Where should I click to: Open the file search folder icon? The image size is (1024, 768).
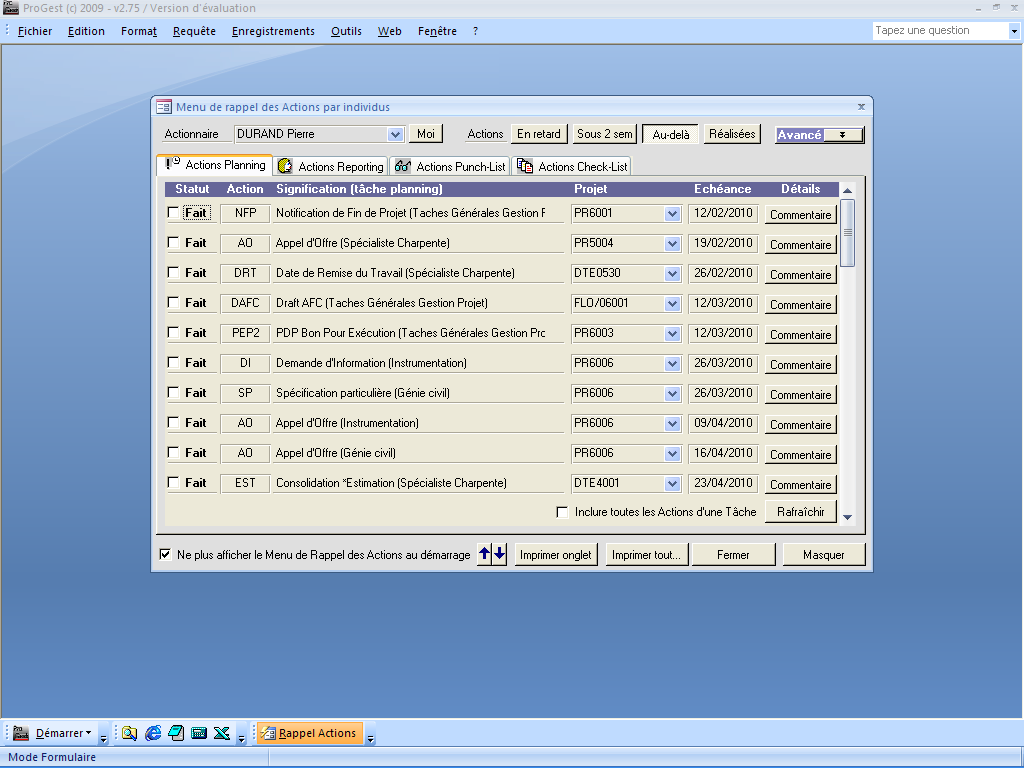129,733
